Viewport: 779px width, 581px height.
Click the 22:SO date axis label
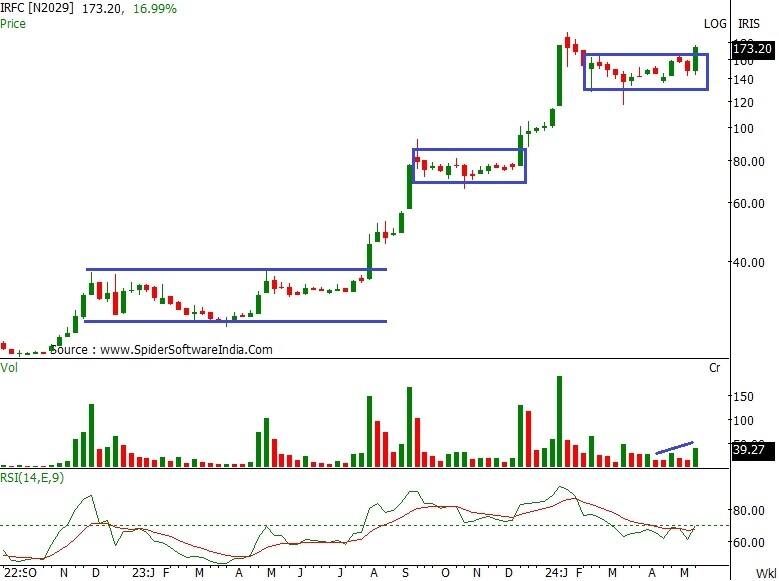click(x=20, y=573)
